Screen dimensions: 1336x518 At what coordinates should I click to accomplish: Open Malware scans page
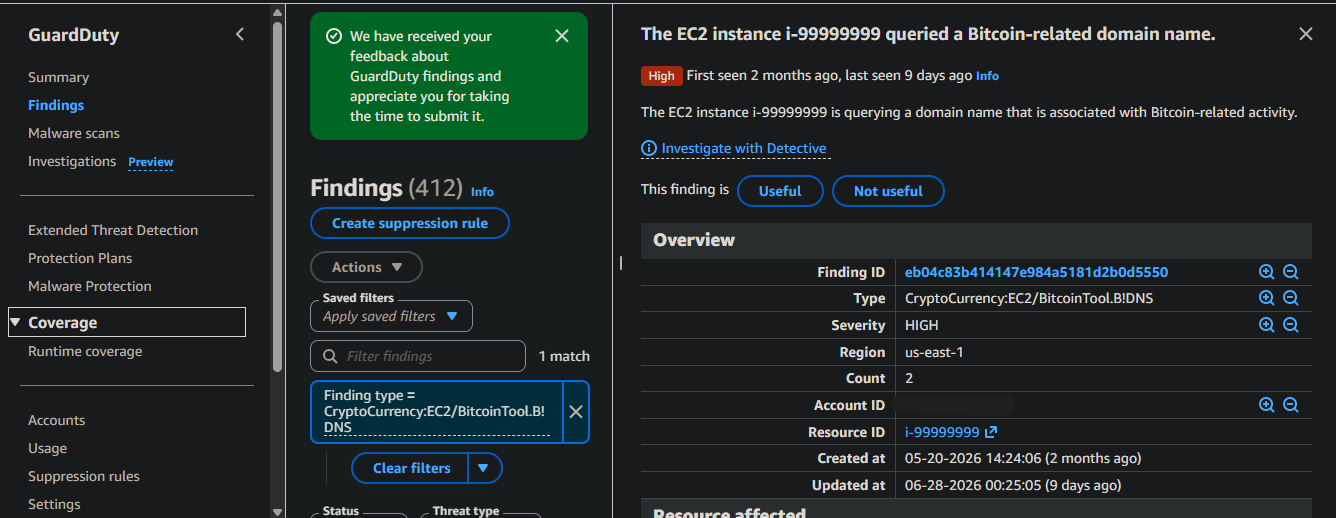(74, 133)
